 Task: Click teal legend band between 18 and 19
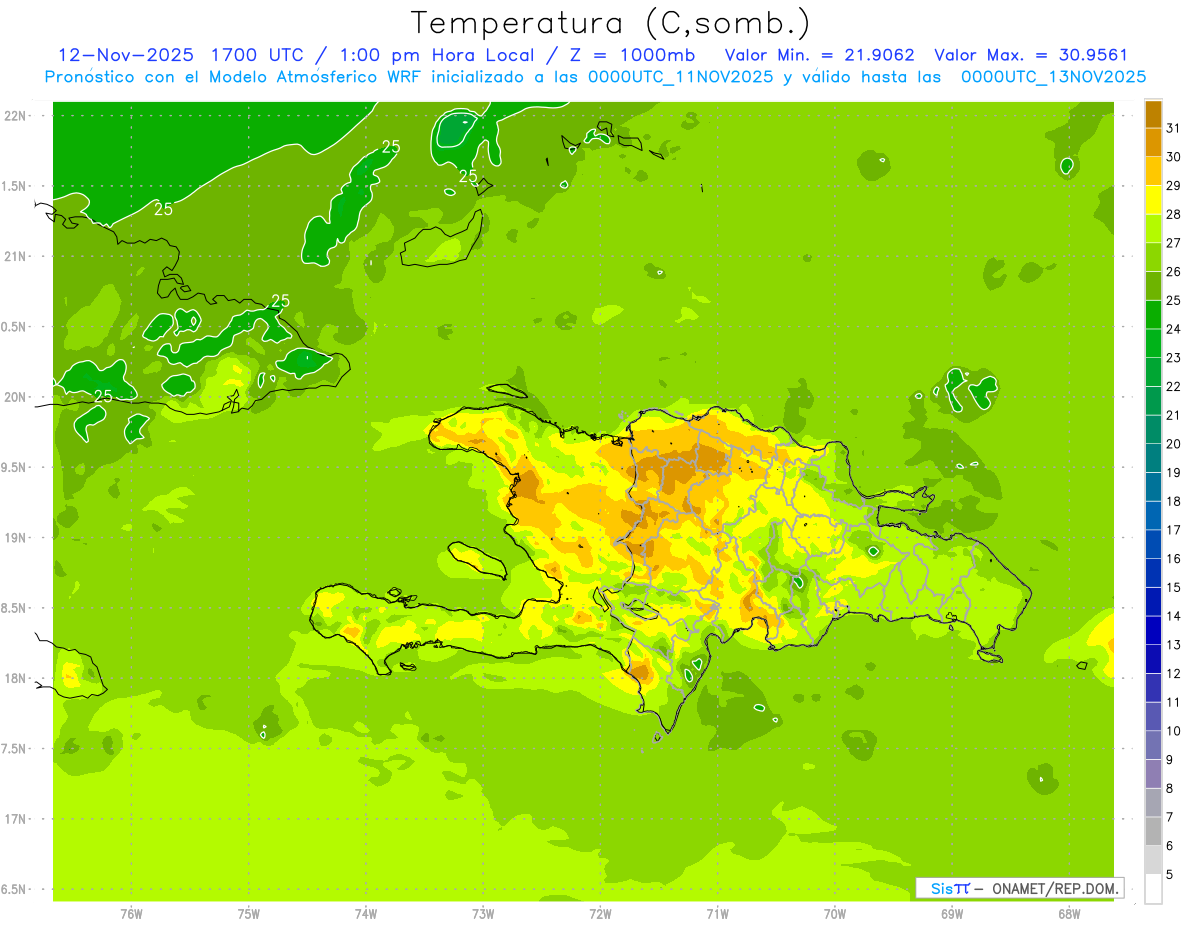point(1153,487)
